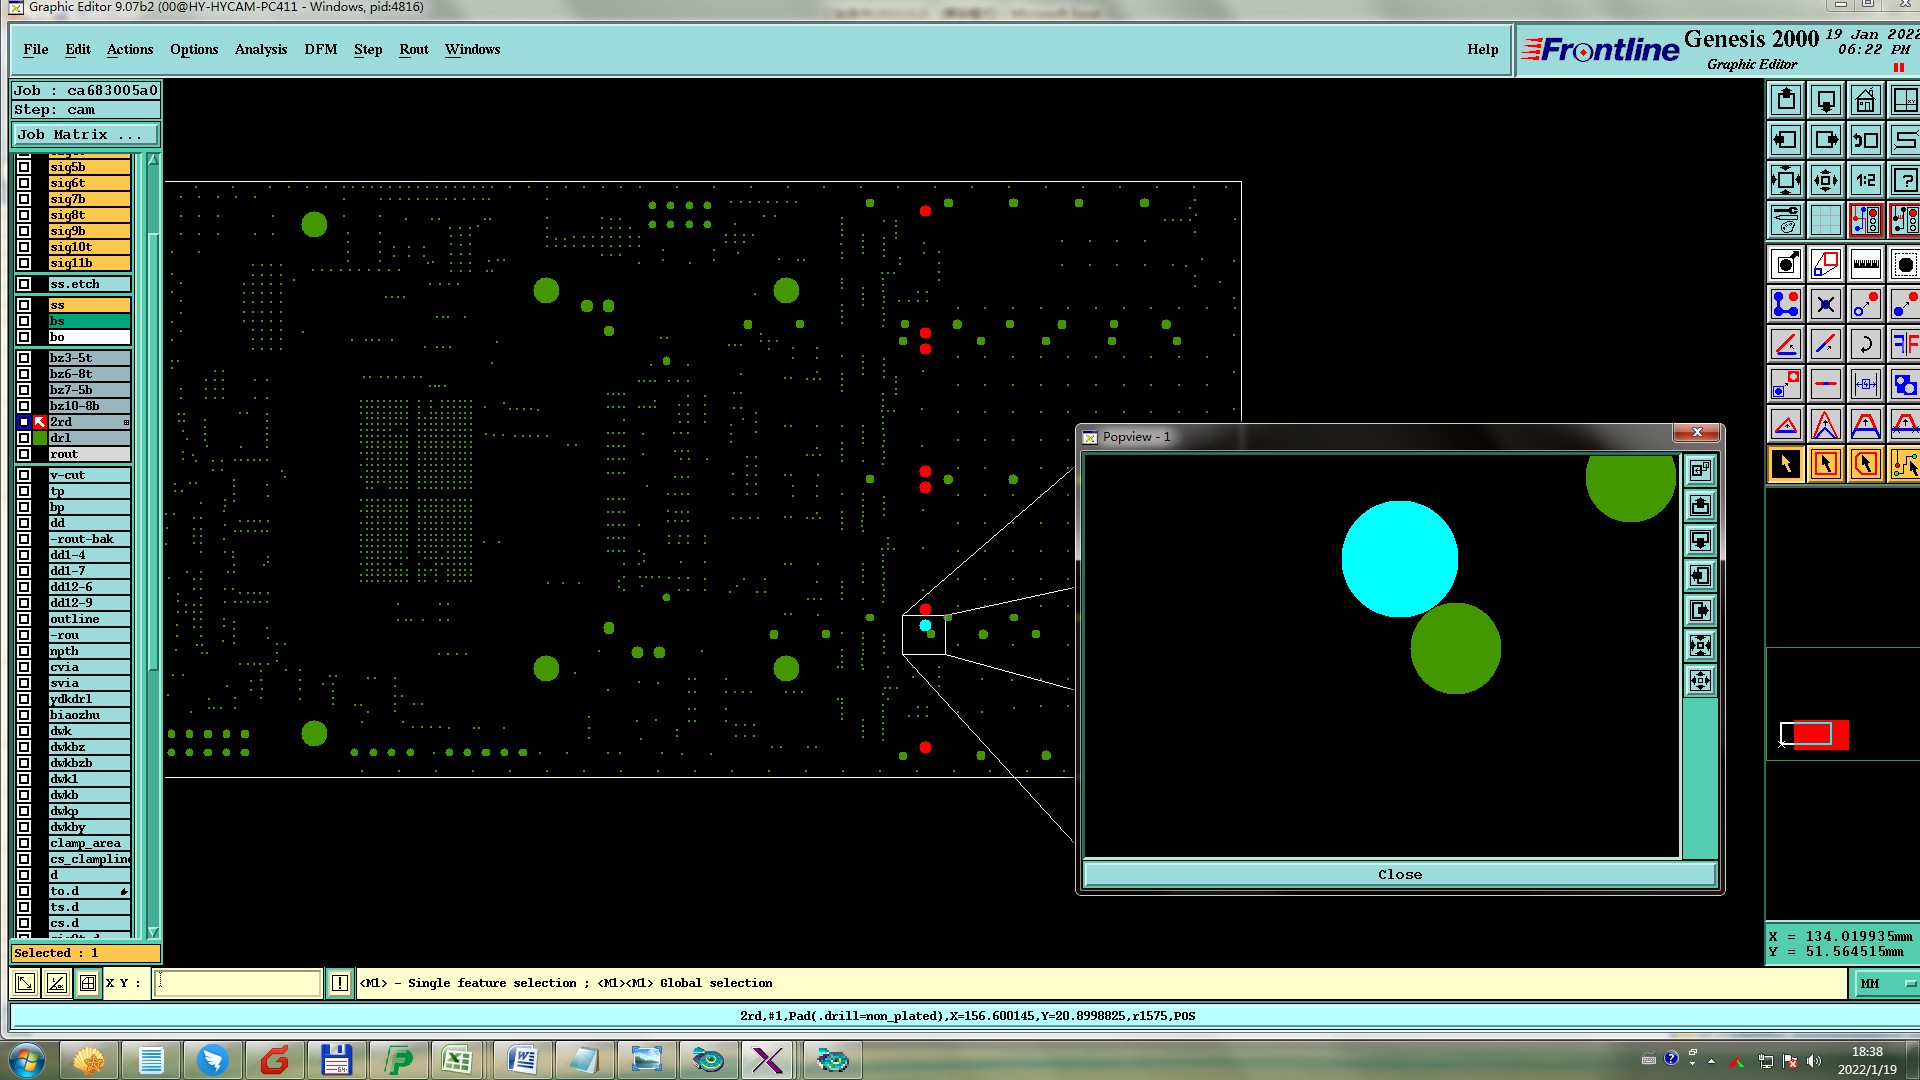Open the Analysis menu
1920x1080 pixels.
click(x=260, y=49)
